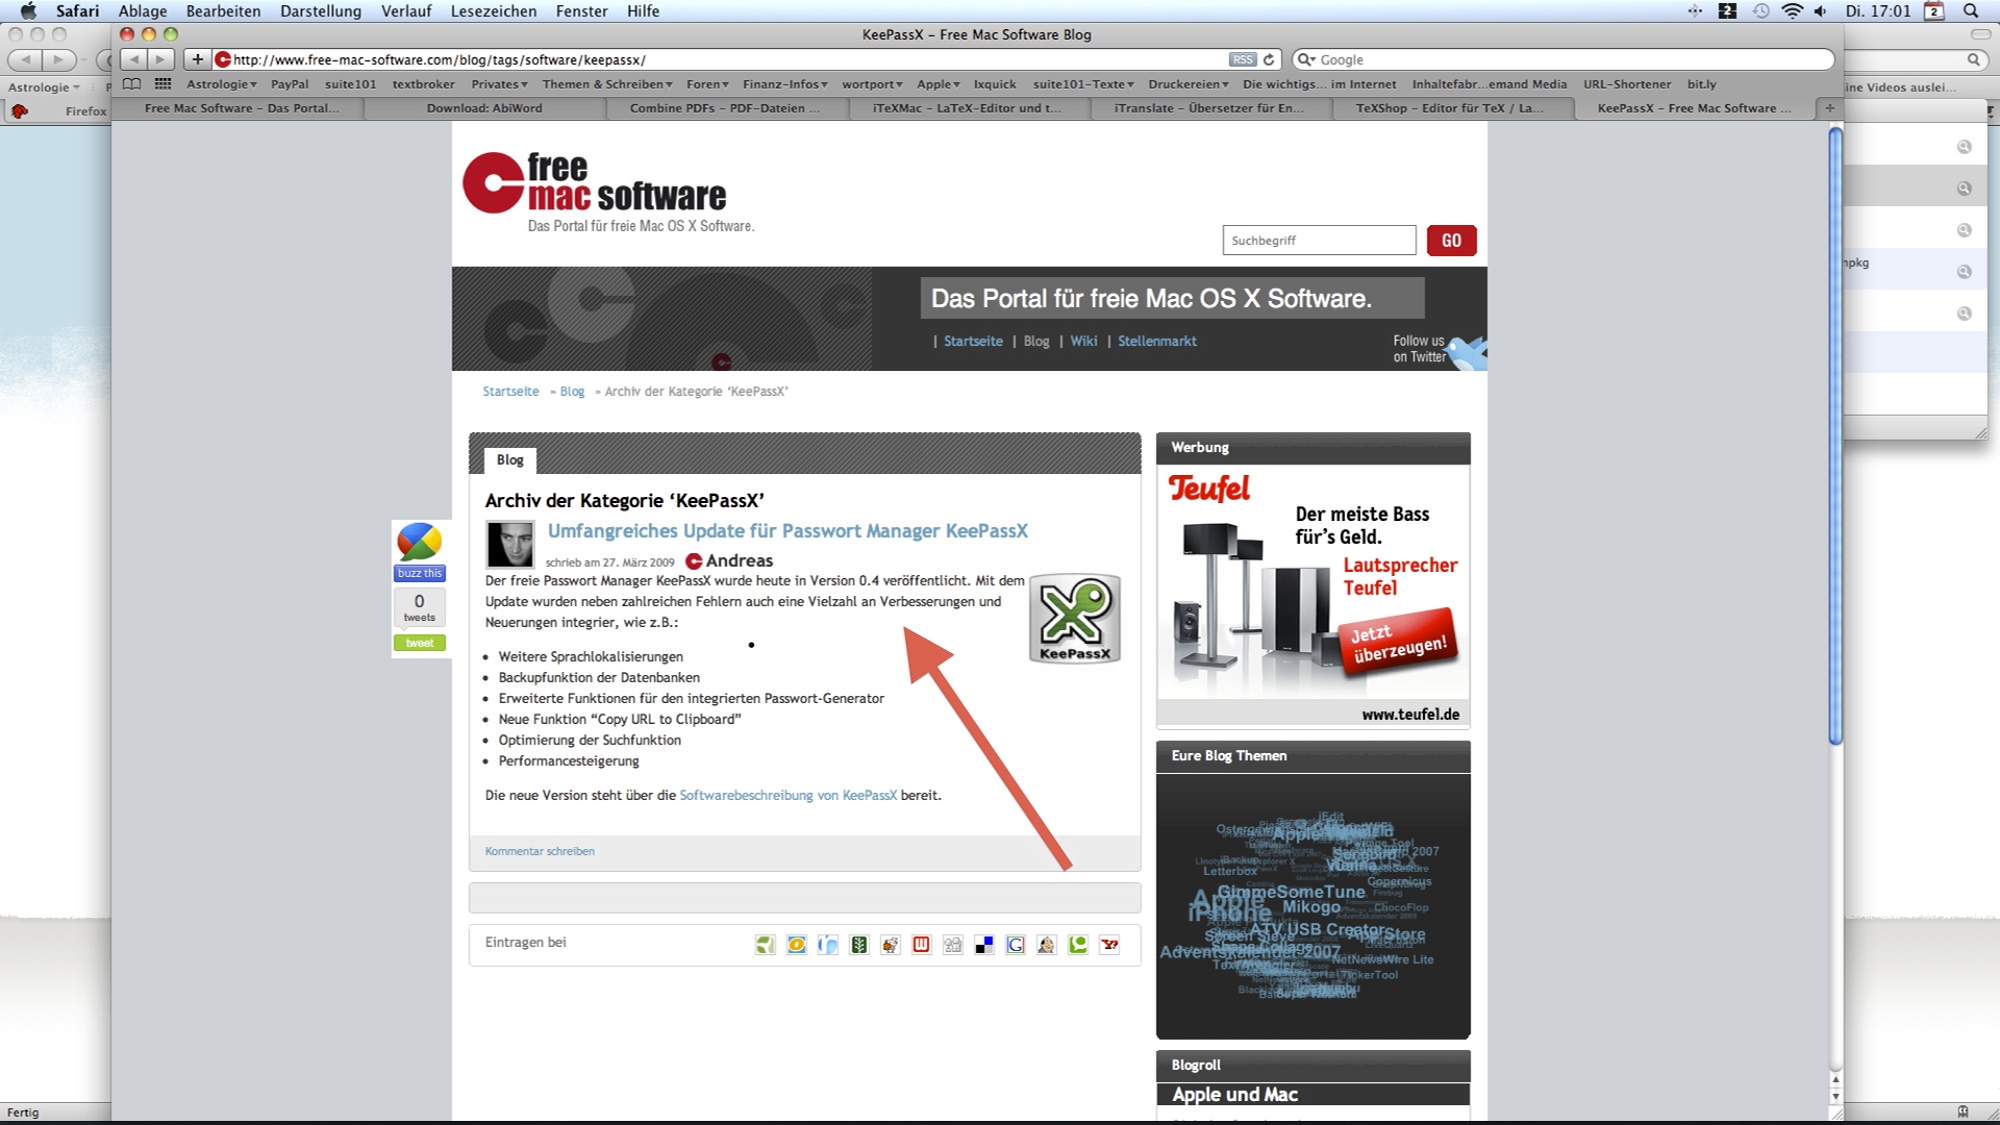2000x1125 pixels.
Task: Open the PayPal bookmark
Action: tap(290, 84)
